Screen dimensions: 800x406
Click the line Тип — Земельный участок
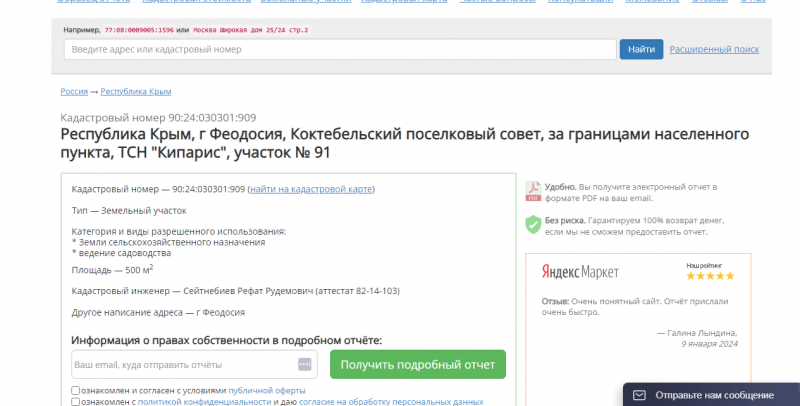pyautogui.click(x=129, y=210)
